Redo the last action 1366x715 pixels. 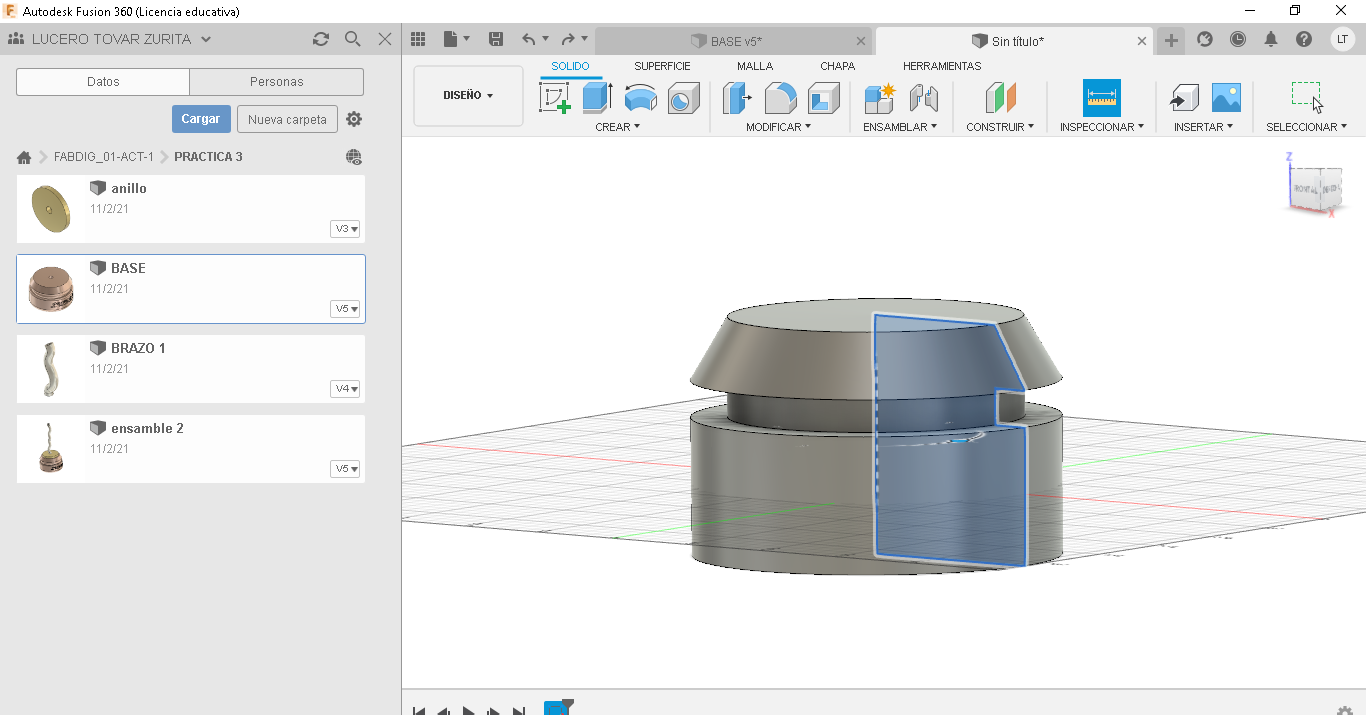569,39
